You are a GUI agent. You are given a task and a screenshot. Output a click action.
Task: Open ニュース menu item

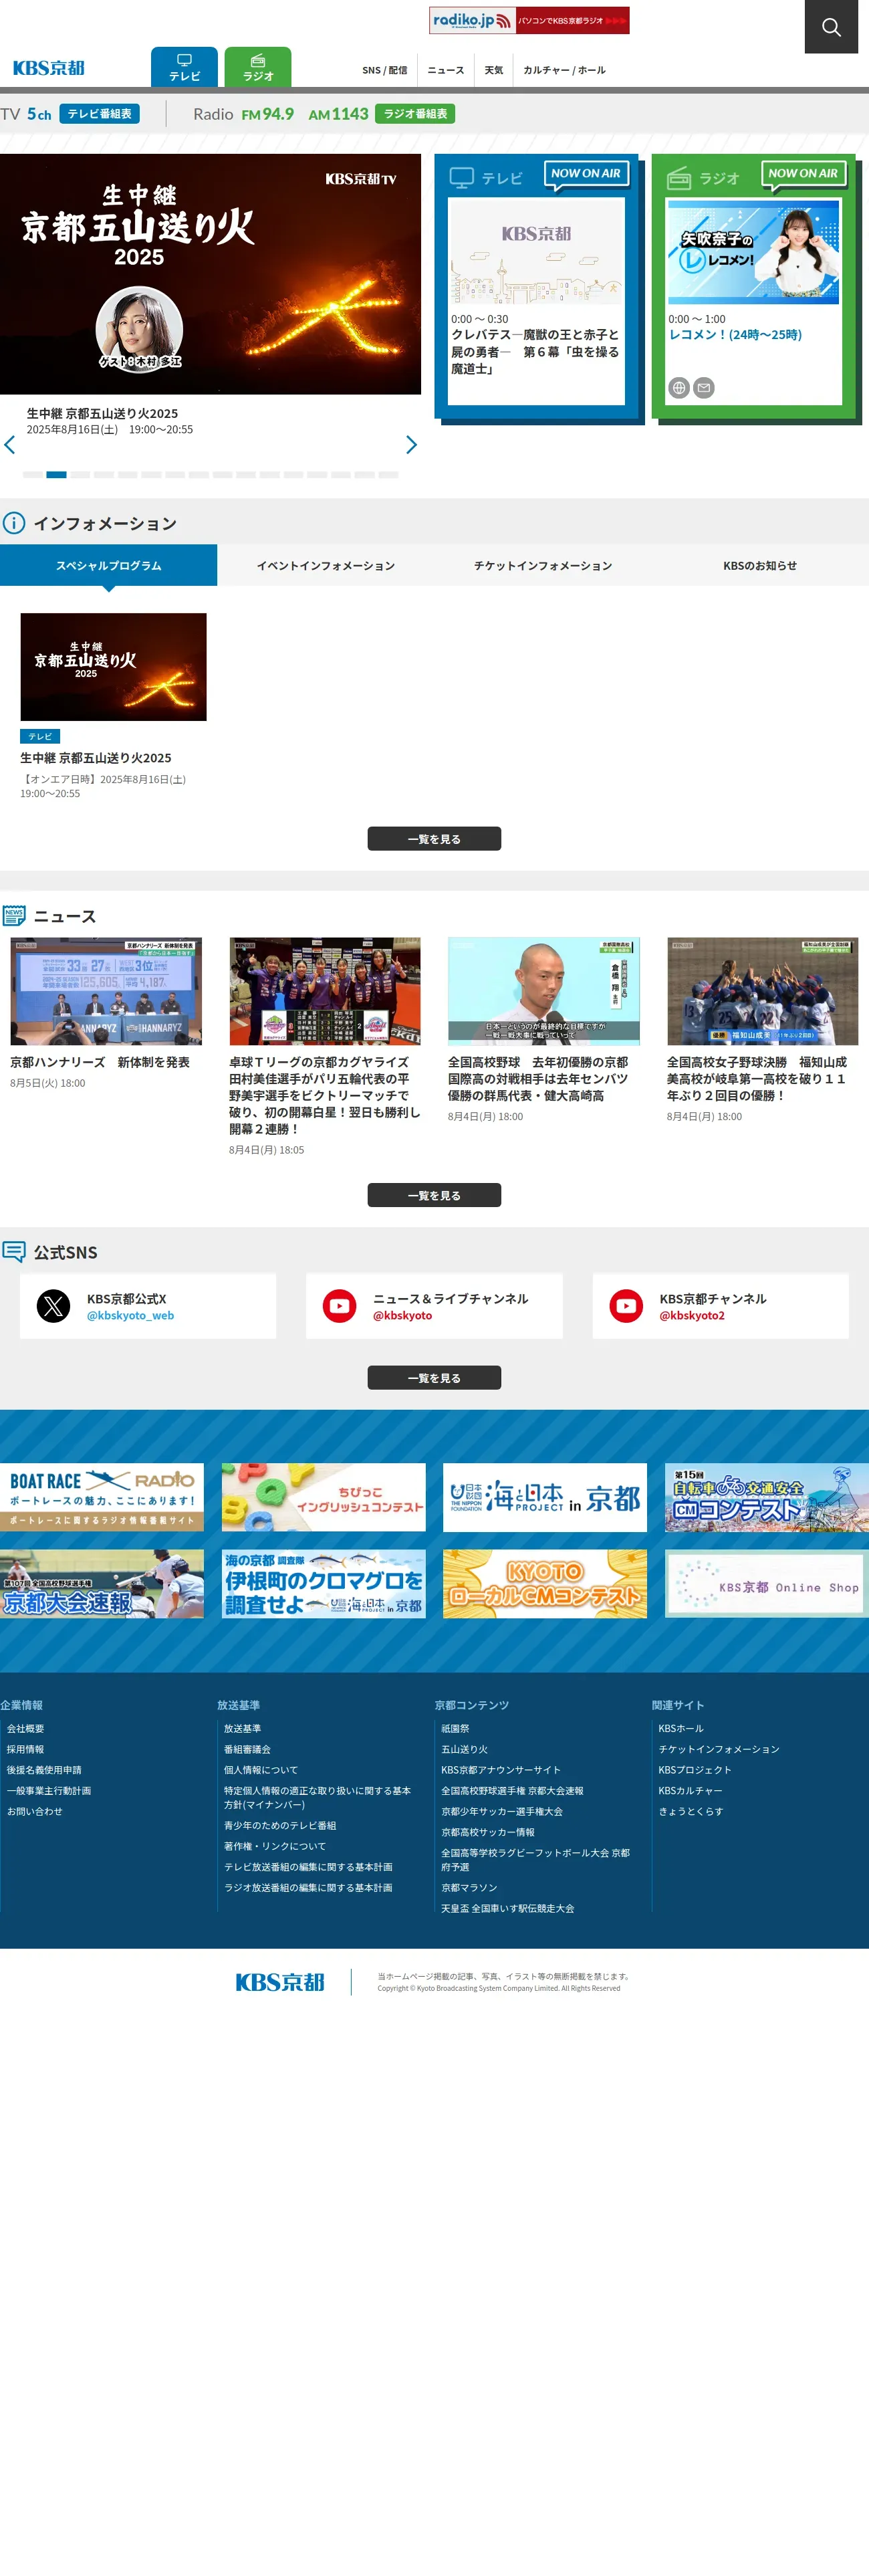(x=446, y=70)
